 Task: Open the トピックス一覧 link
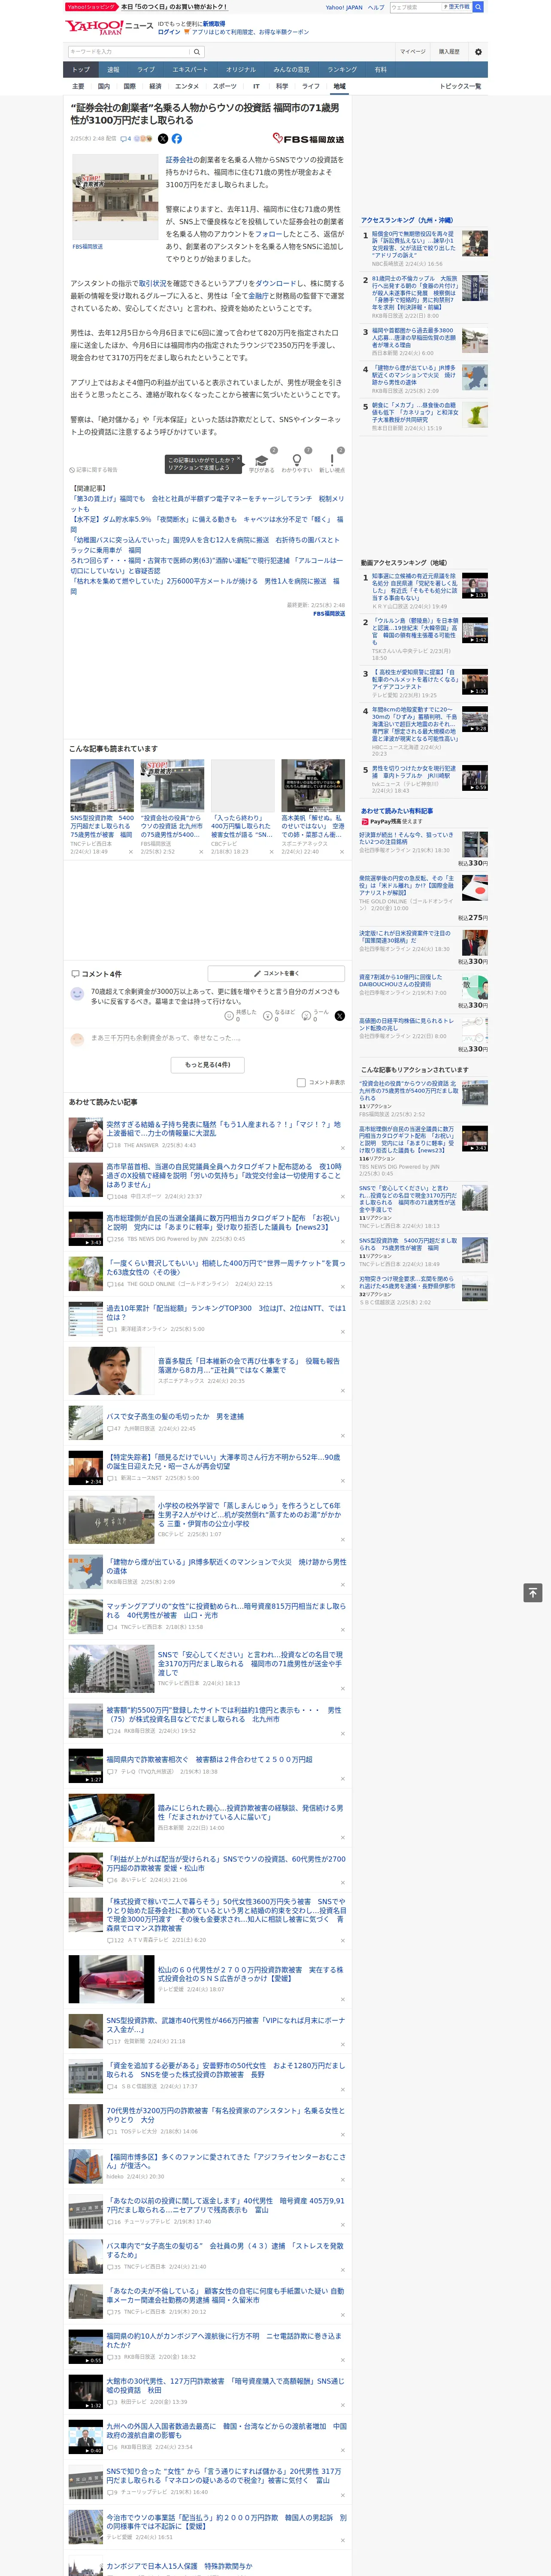point(460,86)
